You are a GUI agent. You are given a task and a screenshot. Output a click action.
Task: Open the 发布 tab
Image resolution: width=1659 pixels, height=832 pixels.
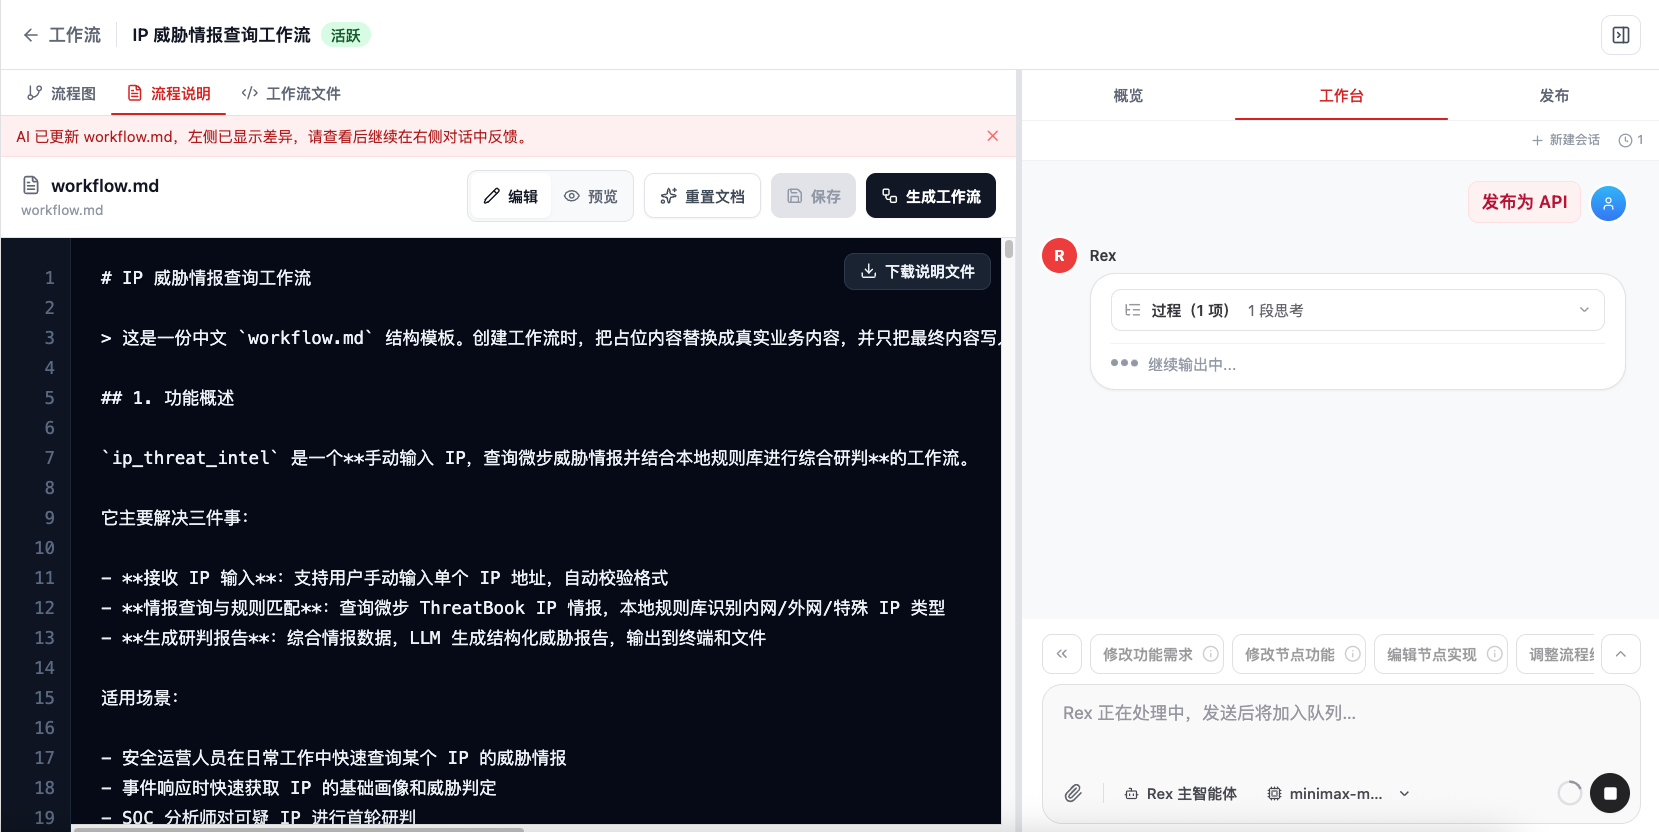point(1554,95)
